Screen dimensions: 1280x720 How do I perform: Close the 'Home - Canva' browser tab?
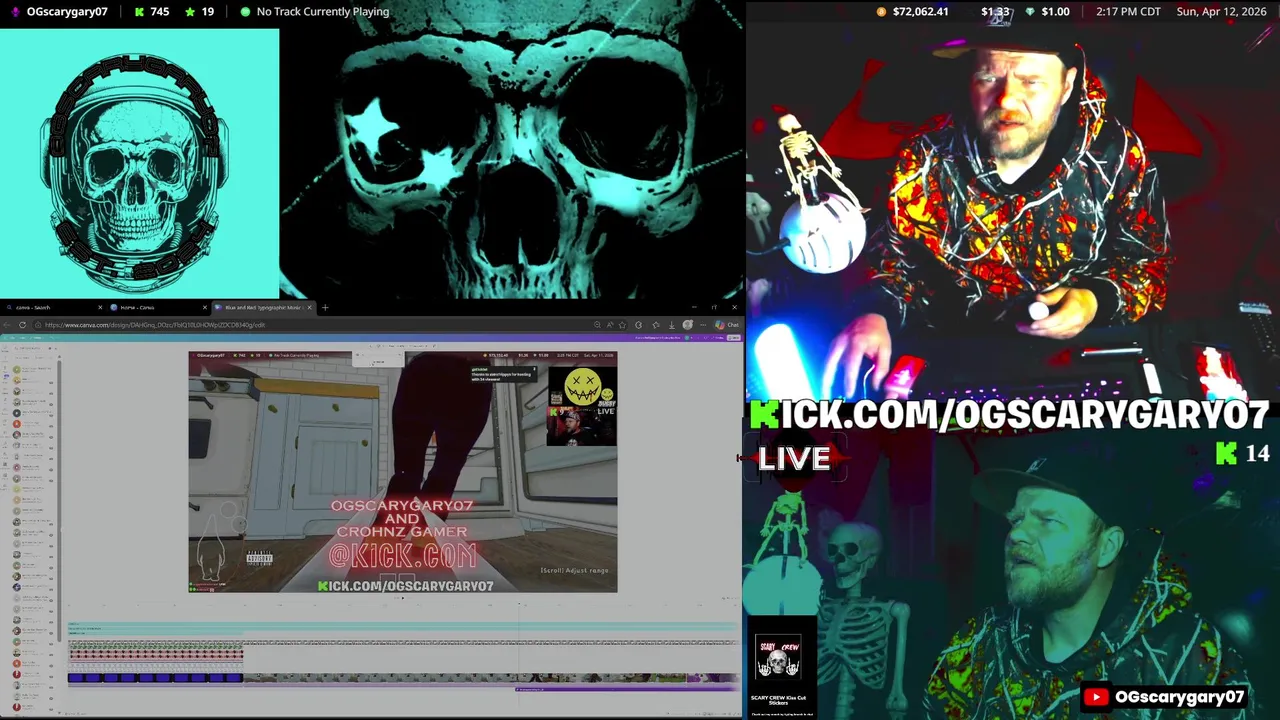pyautogui.click(x=205, y=307)
